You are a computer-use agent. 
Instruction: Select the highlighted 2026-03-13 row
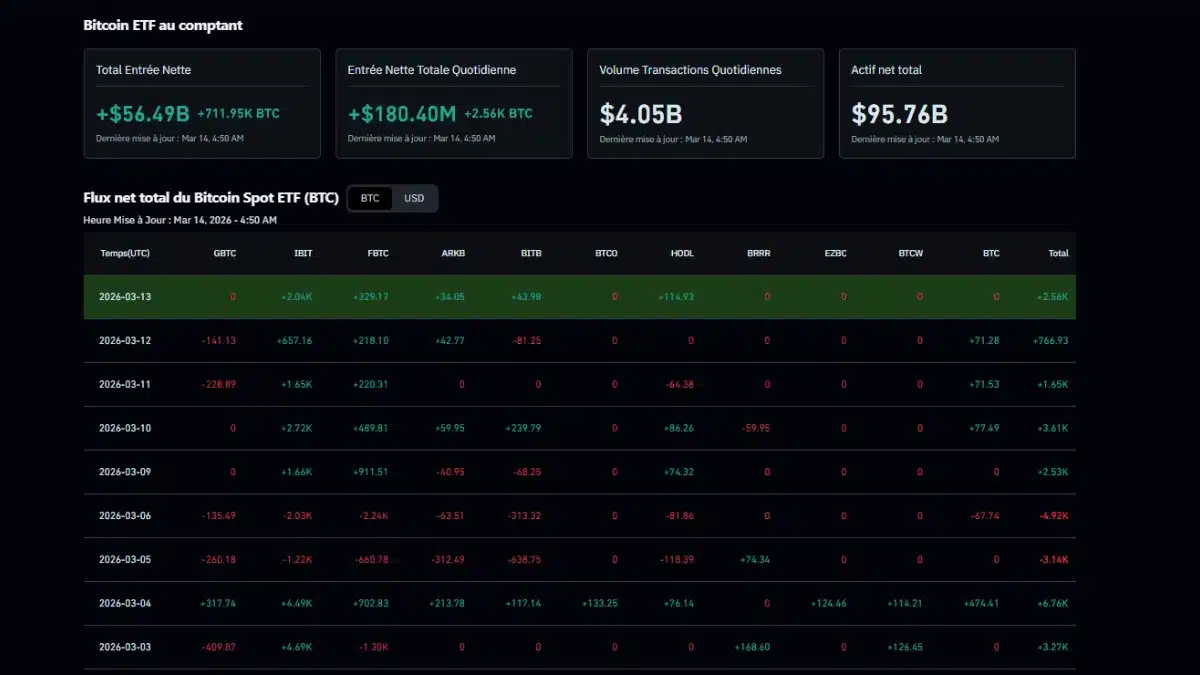tap(580, 296)
